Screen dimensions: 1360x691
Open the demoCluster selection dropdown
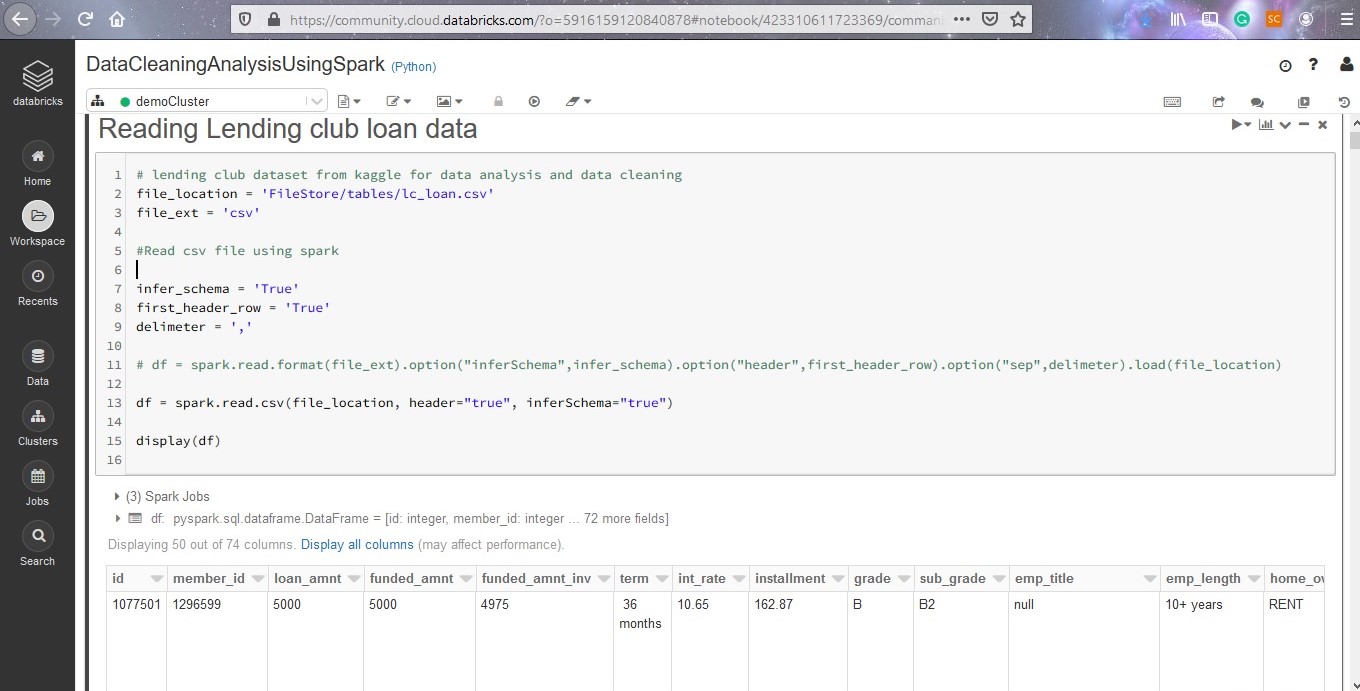pos(316,101)
